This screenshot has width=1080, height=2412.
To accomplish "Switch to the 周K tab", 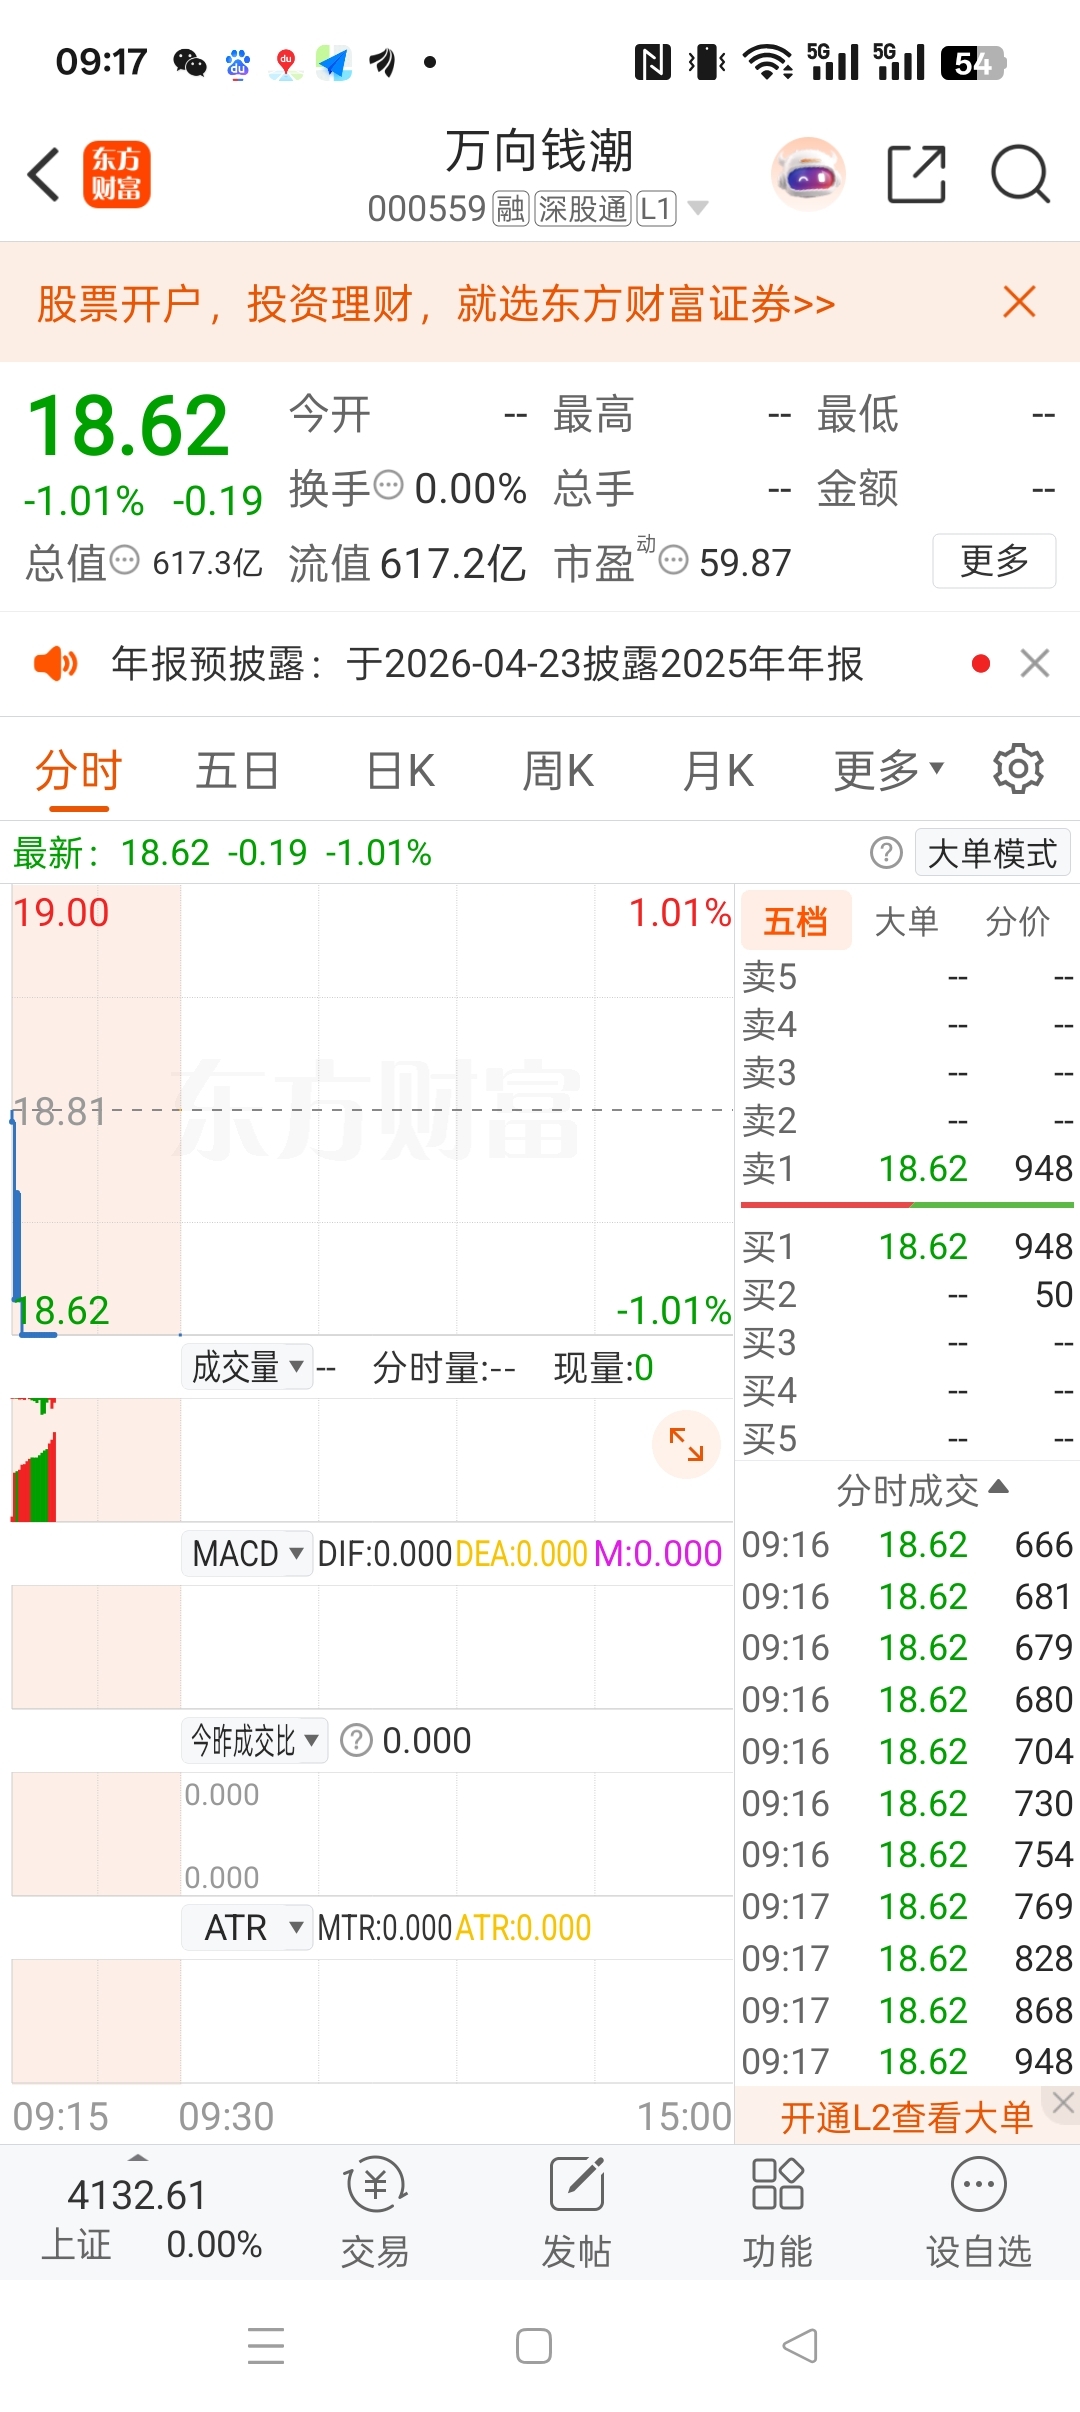I will pos(558,771).
